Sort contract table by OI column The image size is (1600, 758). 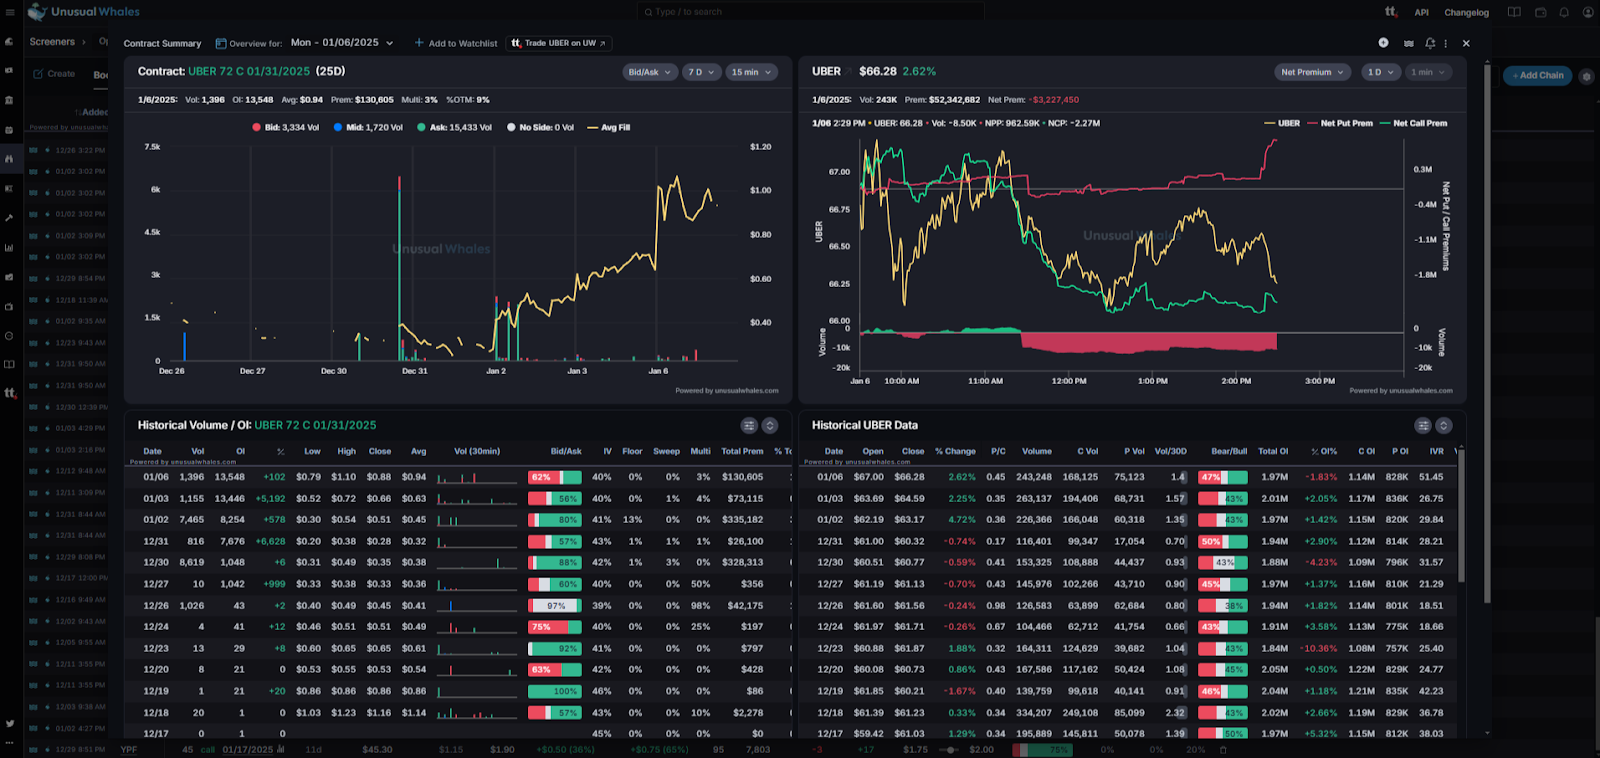tap(240, 451)
